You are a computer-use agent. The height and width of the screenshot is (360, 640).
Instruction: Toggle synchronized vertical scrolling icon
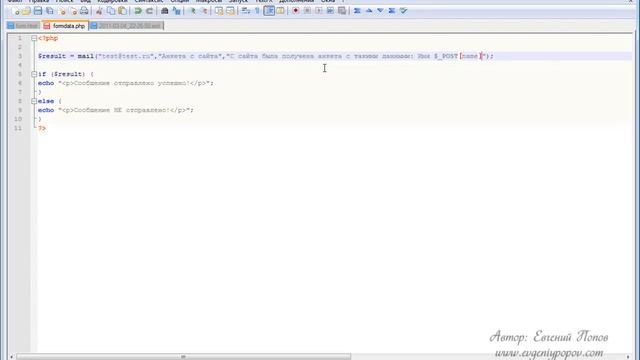point(219,11)
